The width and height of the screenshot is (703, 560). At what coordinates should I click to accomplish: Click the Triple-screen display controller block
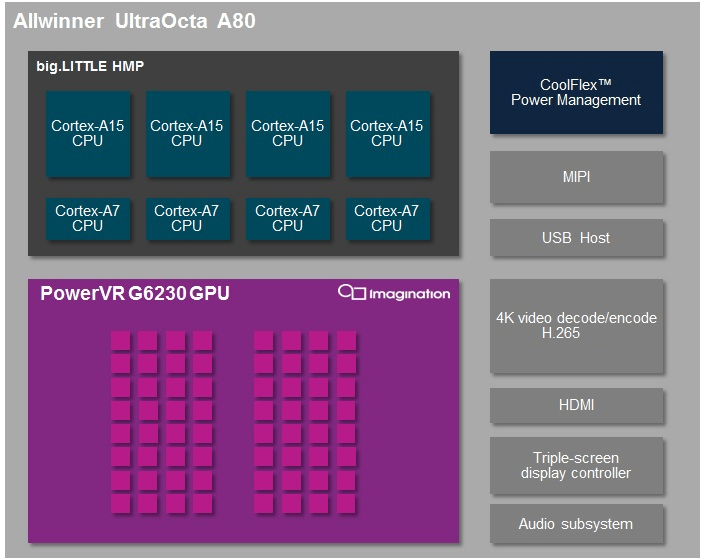(x=576, y=465)
